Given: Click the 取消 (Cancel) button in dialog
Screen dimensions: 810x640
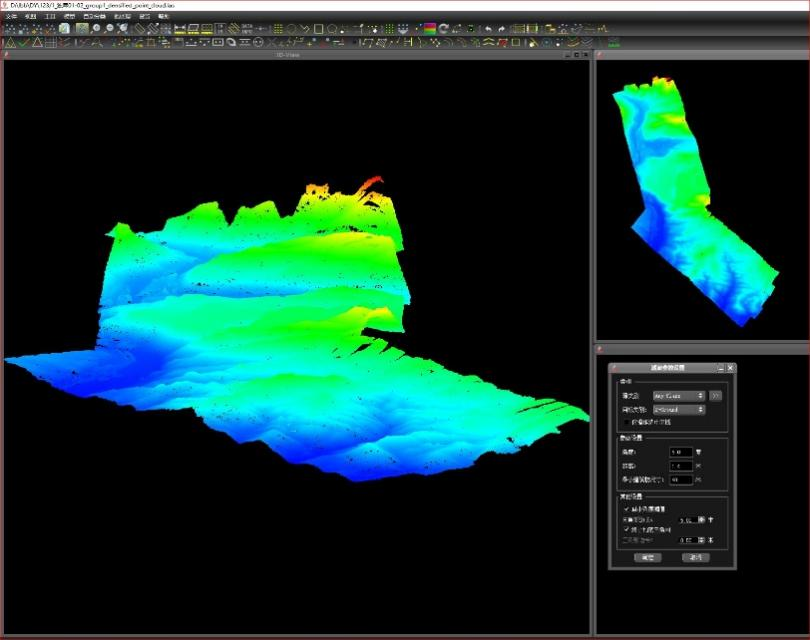Looking at the screenshot, I should click(695, 557).
